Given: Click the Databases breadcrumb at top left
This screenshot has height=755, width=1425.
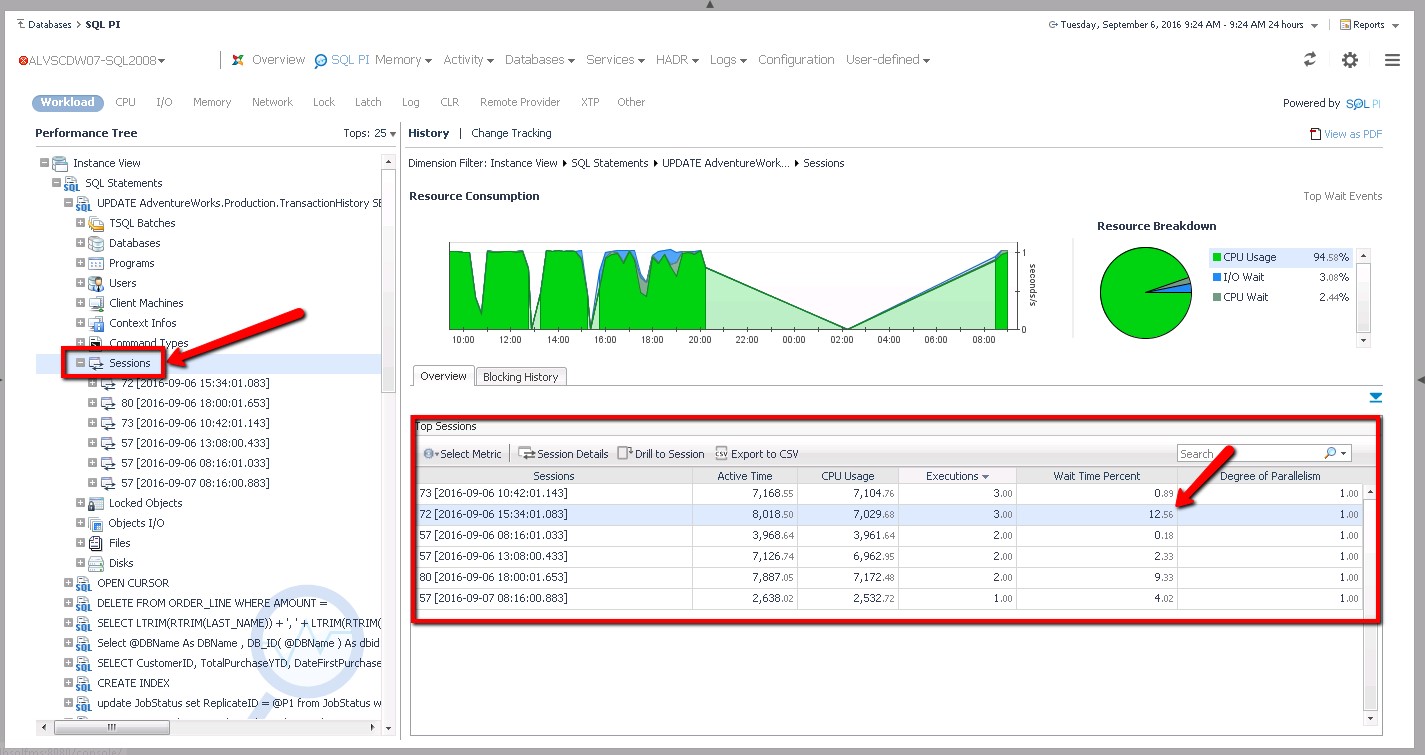Looking at the screenshot, I should click(49, 25).
